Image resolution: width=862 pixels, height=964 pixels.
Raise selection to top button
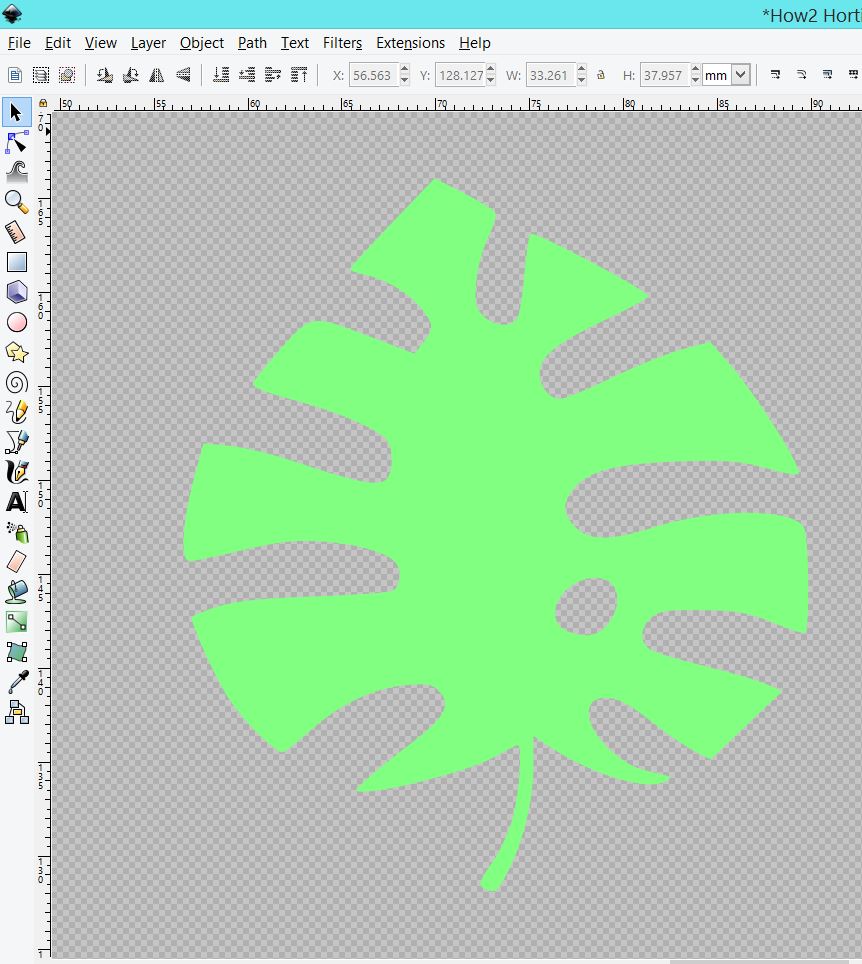(299, 75)
